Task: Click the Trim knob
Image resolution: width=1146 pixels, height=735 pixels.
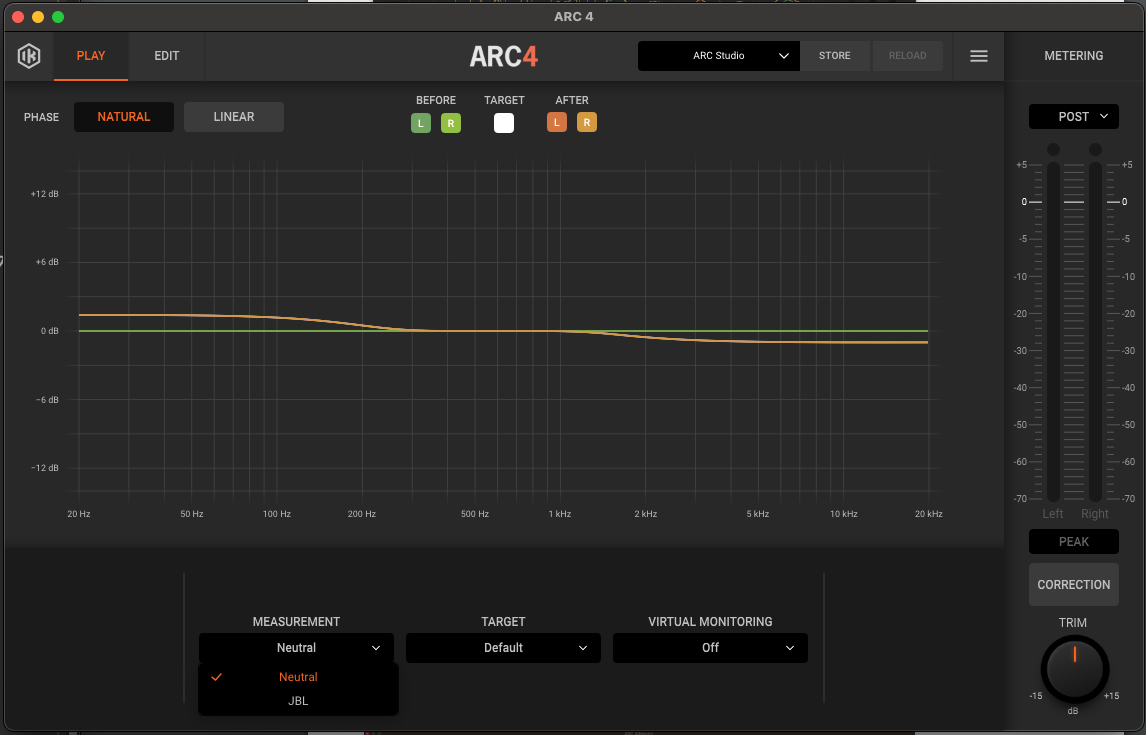Action: coord(1074,669)
